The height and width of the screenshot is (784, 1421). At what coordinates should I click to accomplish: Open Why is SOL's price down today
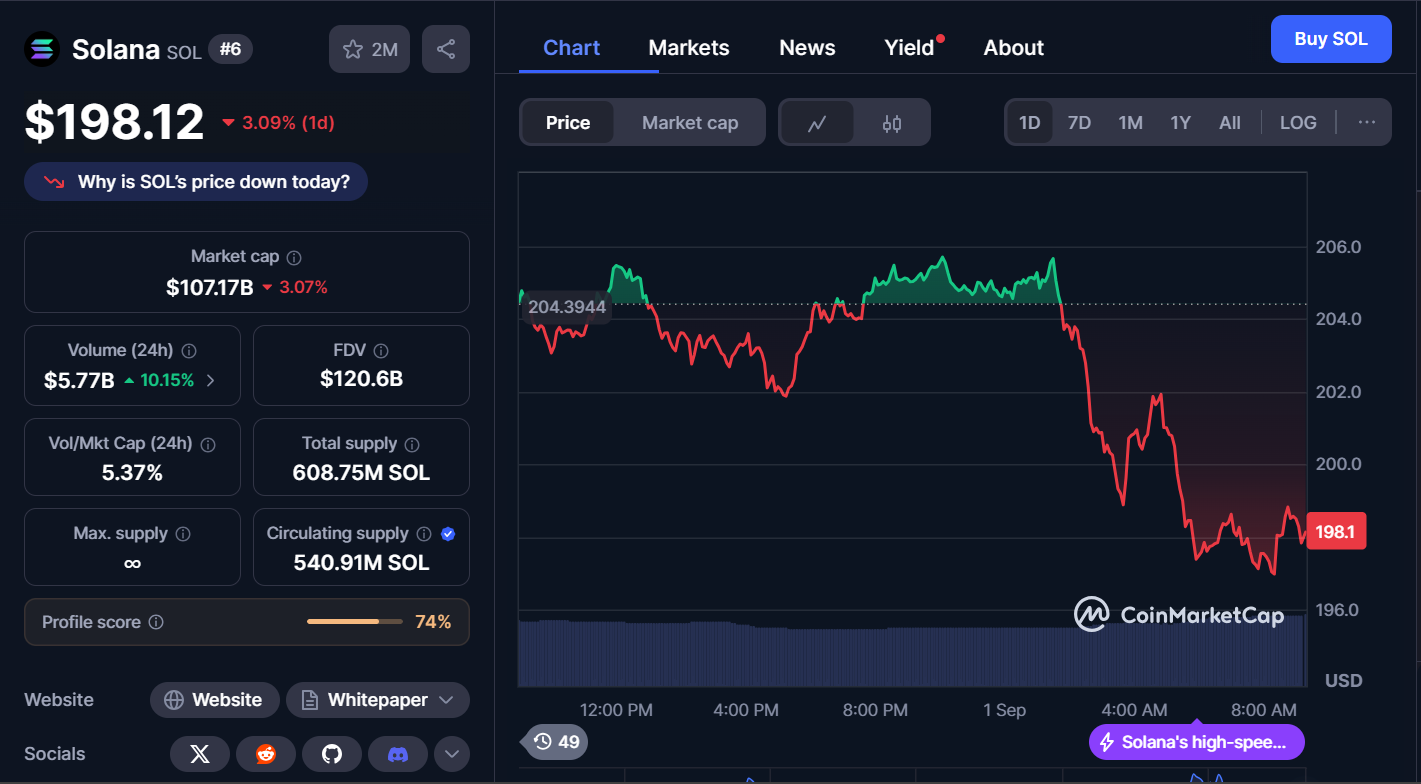click(196, 182)
